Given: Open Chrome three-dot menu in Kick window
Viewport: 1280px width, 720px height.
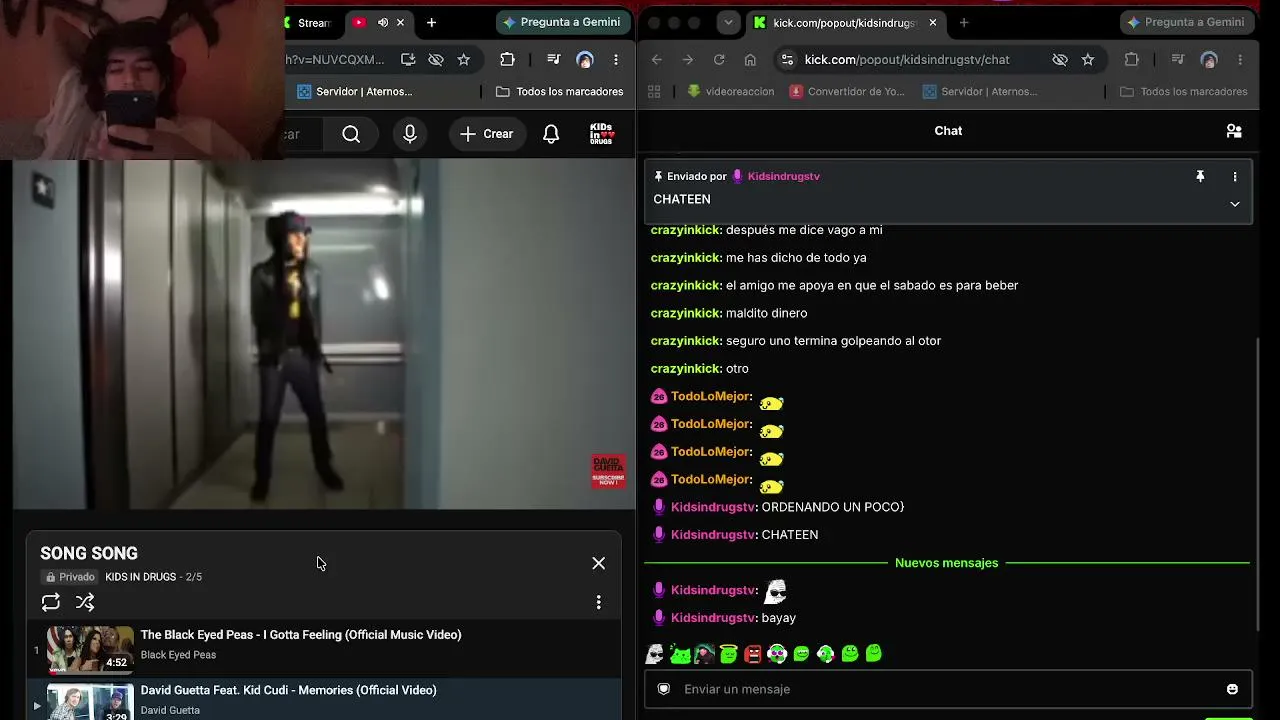Looking at the screenshot, I should click(1241, 60).
